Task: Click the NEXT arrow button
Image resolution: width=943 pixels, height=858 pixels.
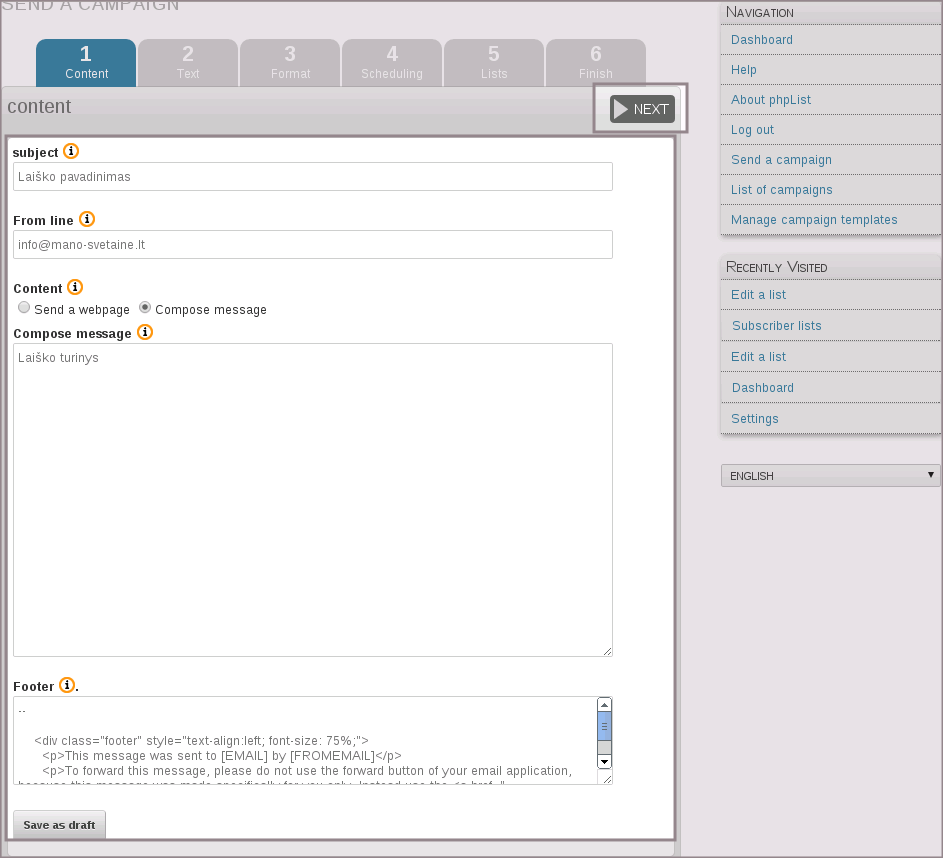Action: click(642, 109)
